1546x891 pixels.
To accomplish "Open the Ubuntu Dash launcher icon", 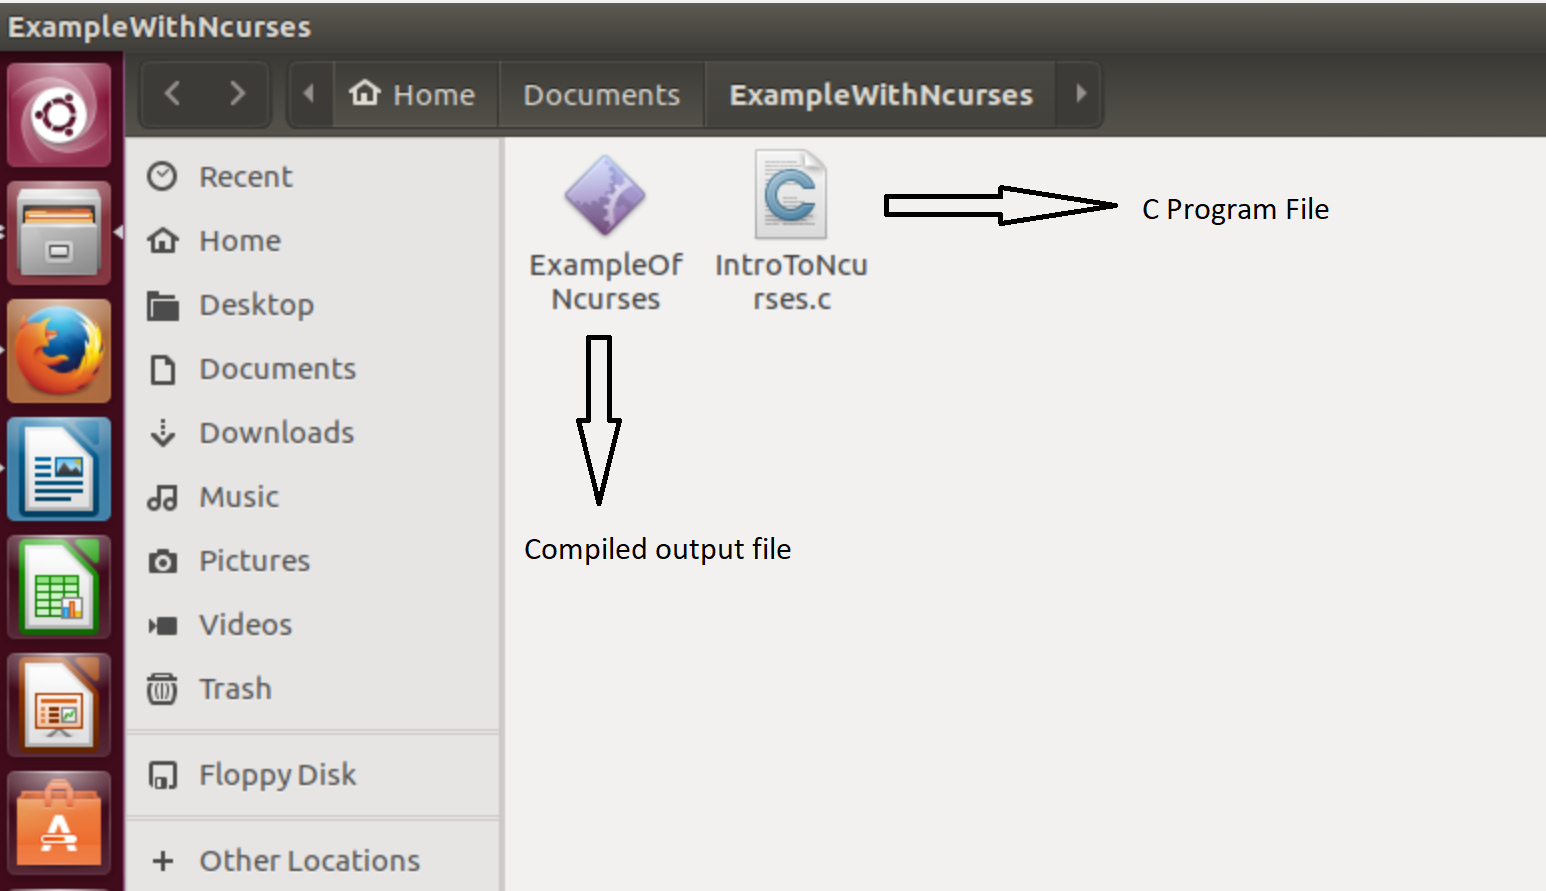I will [x=59, y=115].
